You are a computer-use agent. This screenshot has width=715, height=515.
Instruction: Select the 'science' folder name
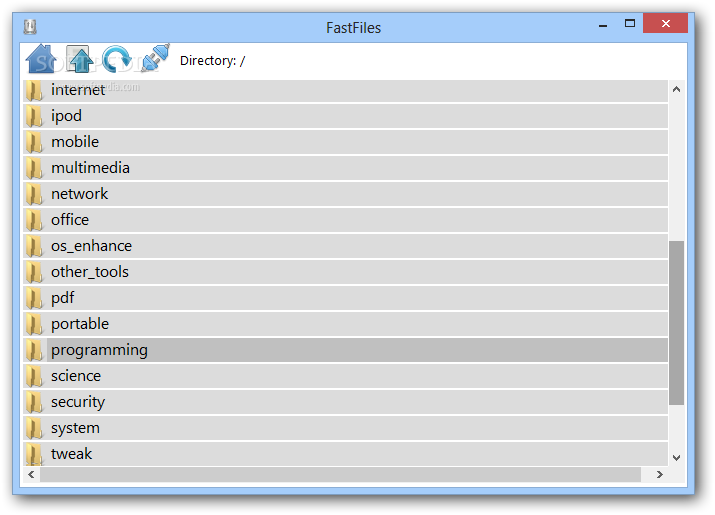tap(76, 376)
